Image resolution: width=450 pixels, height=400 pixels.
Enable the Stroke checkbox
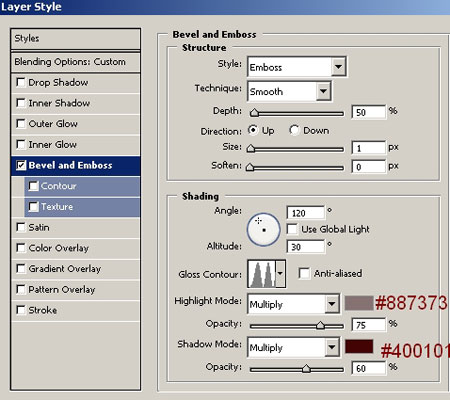coord(21,310)
